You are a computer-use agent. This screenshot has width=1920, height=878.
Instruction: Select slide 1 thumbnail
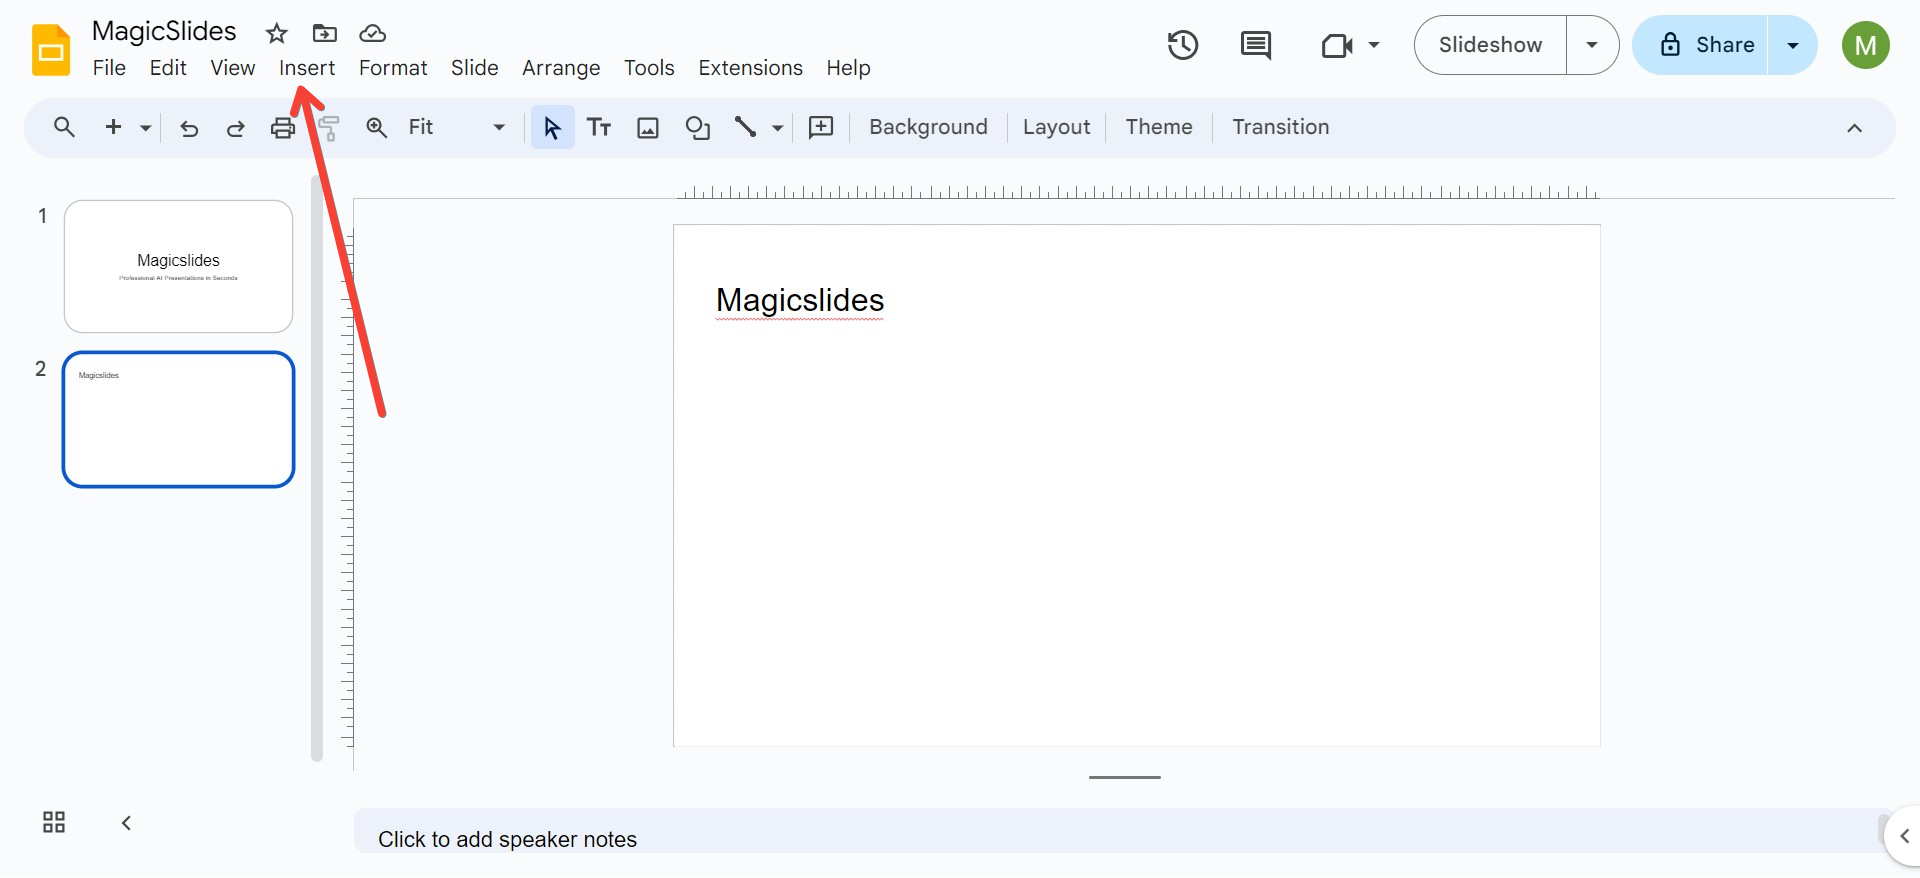tap(178, 266)
